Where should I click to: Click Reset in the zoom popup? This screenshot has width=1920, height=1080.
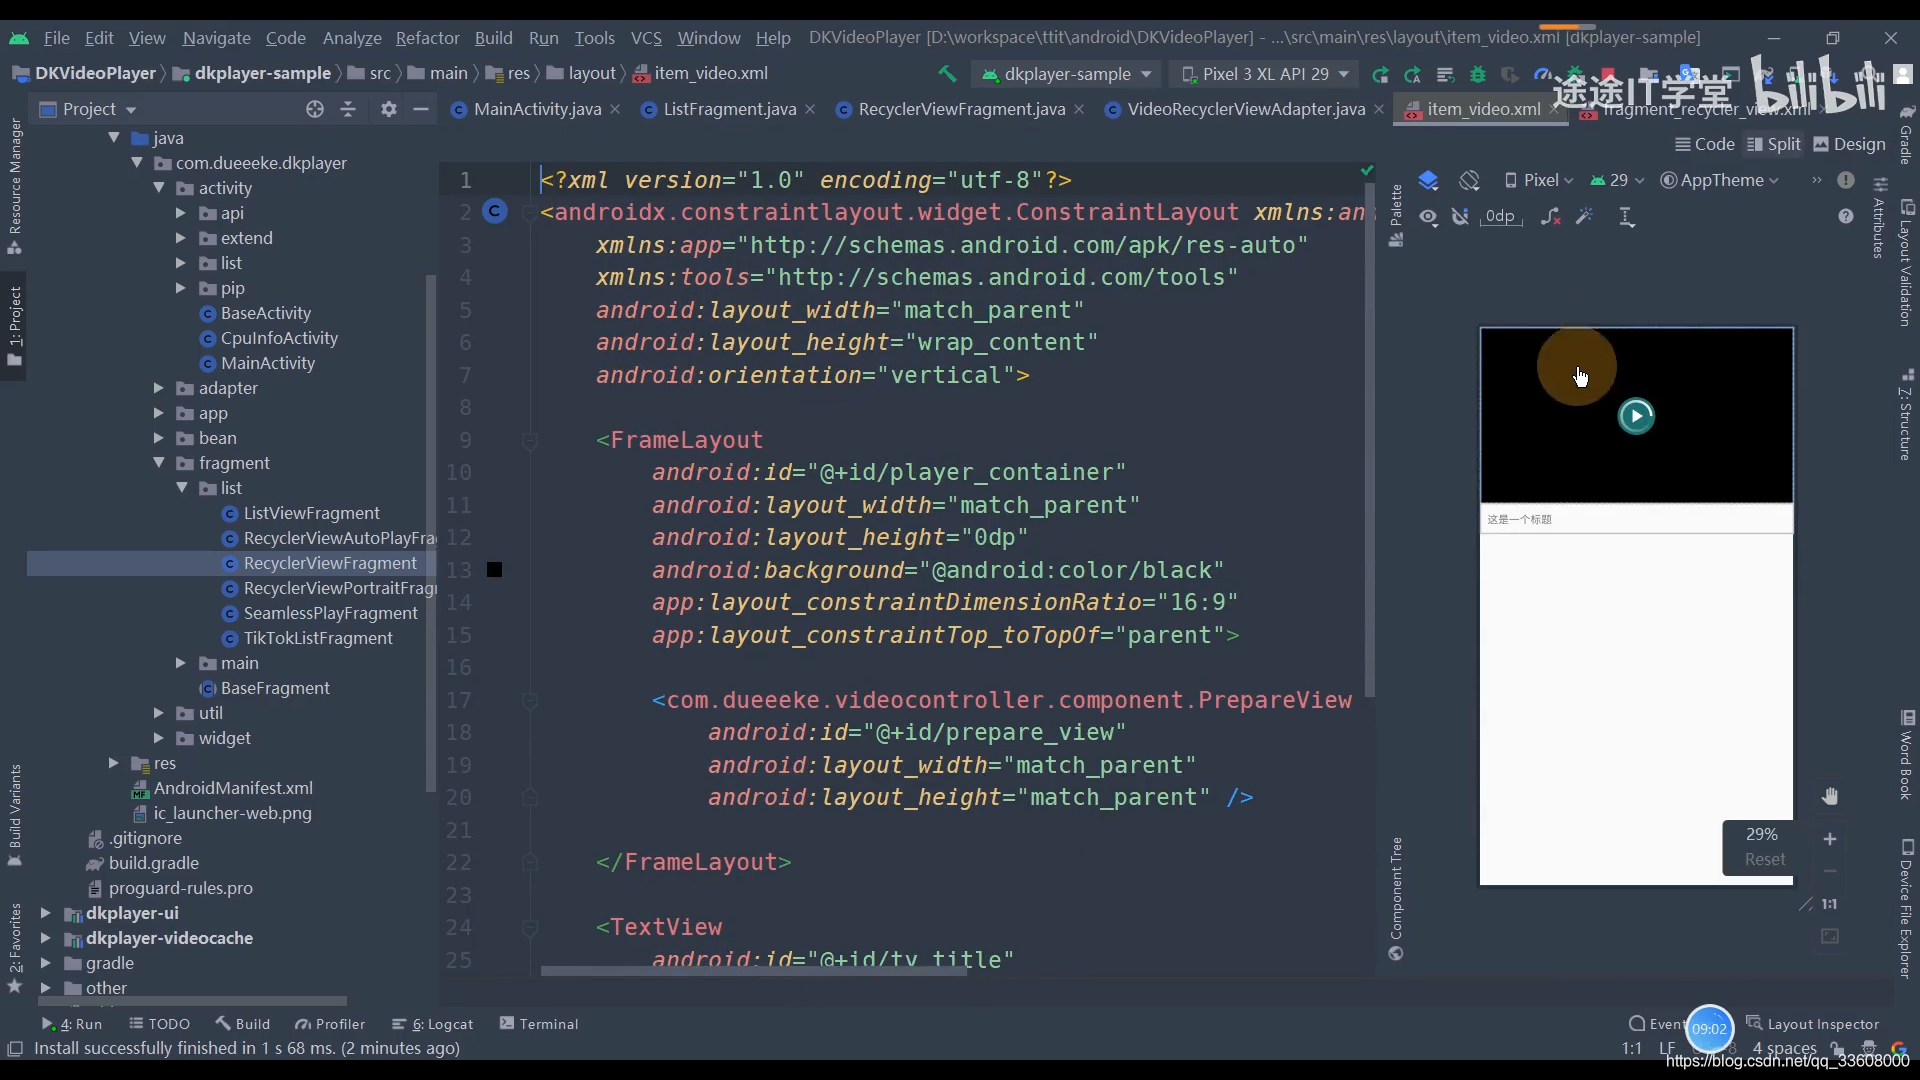point(1764,859)
